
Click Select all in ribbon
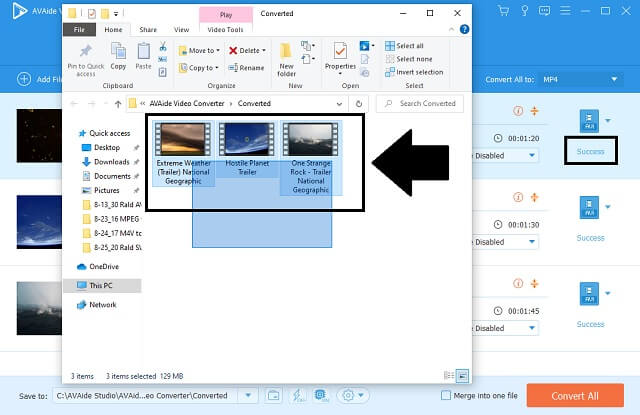tap(404, 46)
